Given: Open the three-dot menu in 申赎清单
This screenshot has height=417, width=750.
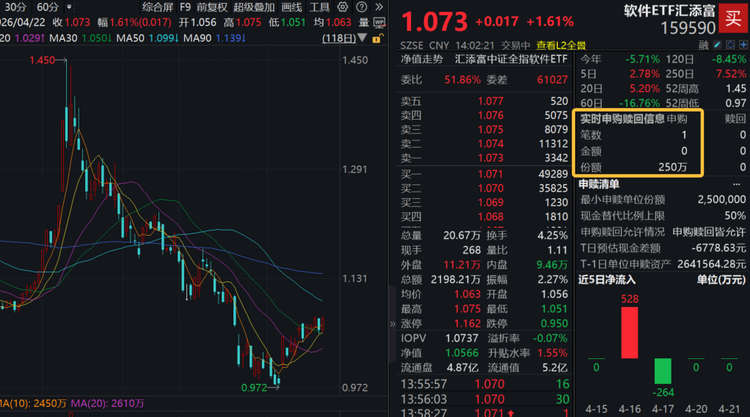Looking at the screenshot, I should tap(738, 184).
